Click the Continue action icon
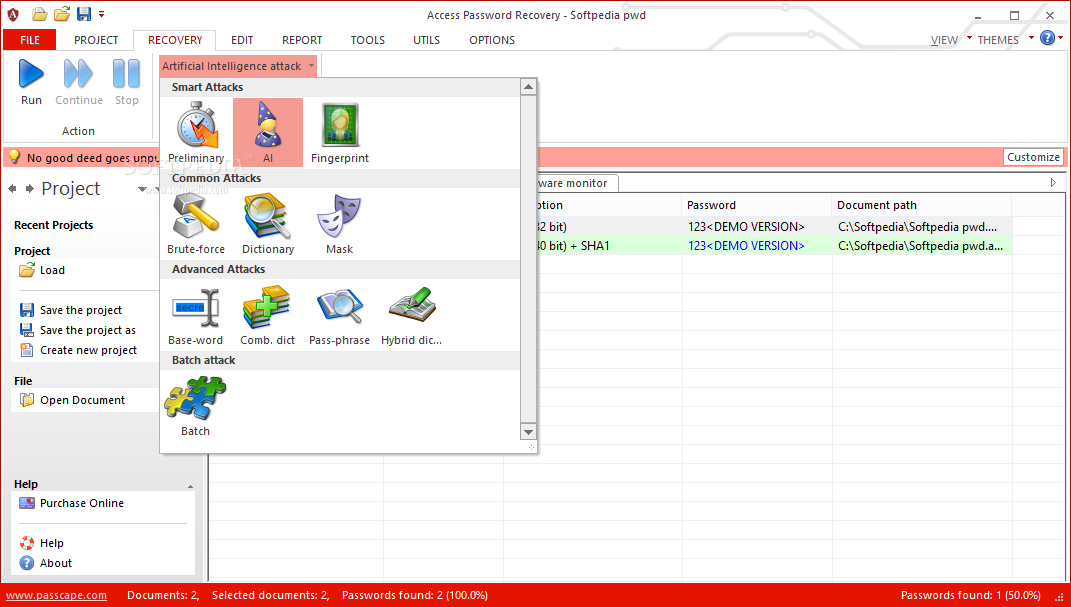The image size is (1071, 607). pyautogui.click(x=79, y=82)
